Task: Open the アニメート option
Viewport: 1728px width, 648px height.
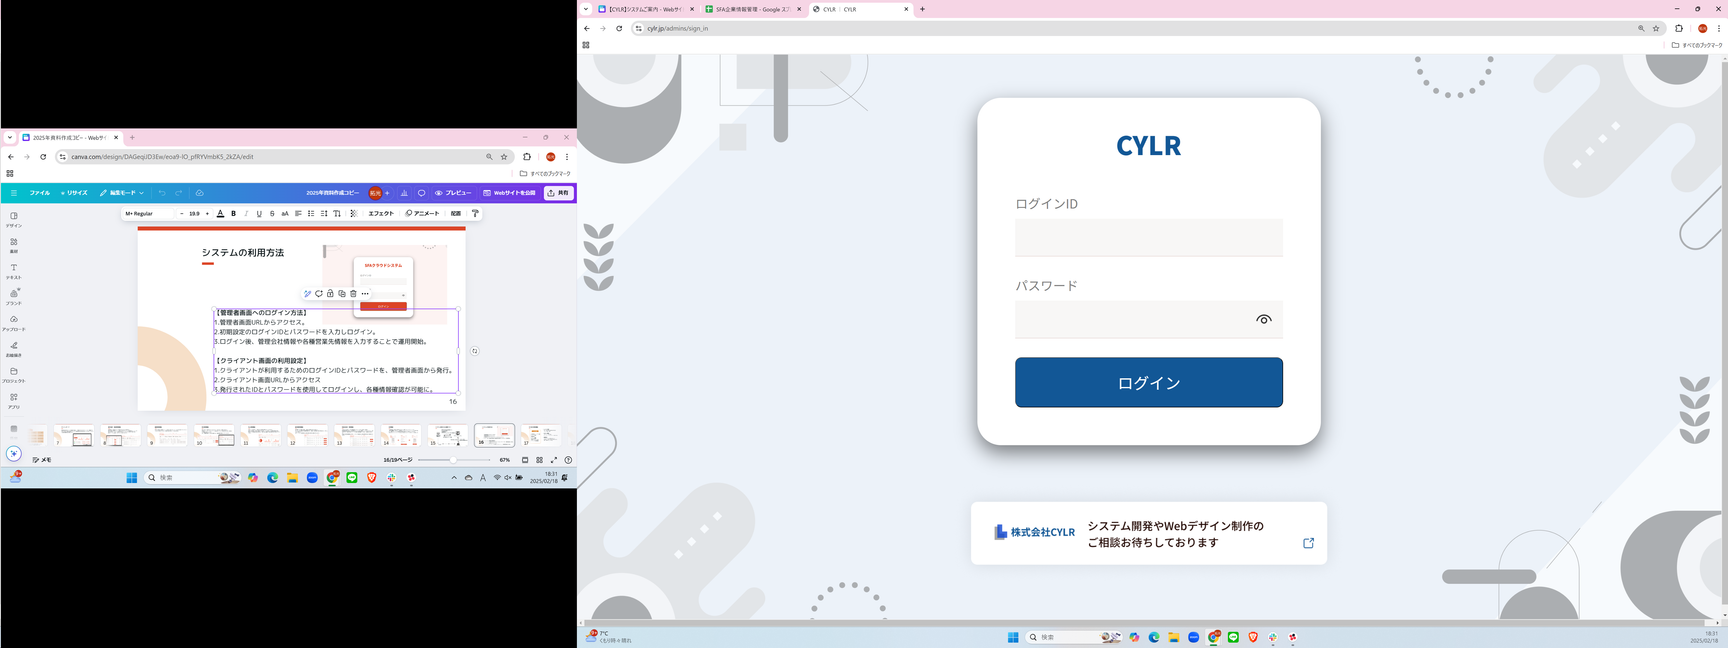Action: tap(422, 213)
